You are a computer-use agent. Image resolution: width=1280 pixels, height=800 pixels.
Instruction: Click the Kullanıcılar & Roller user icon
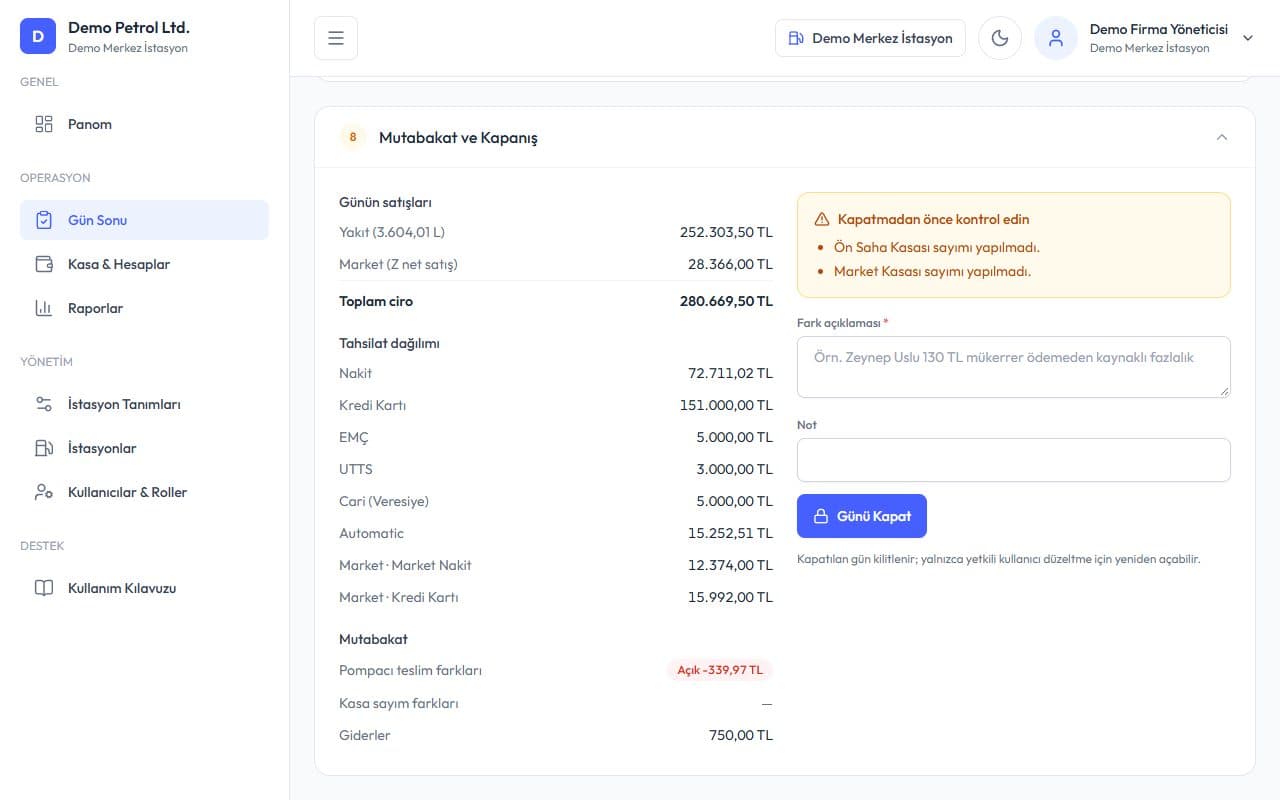pos(44,492)
